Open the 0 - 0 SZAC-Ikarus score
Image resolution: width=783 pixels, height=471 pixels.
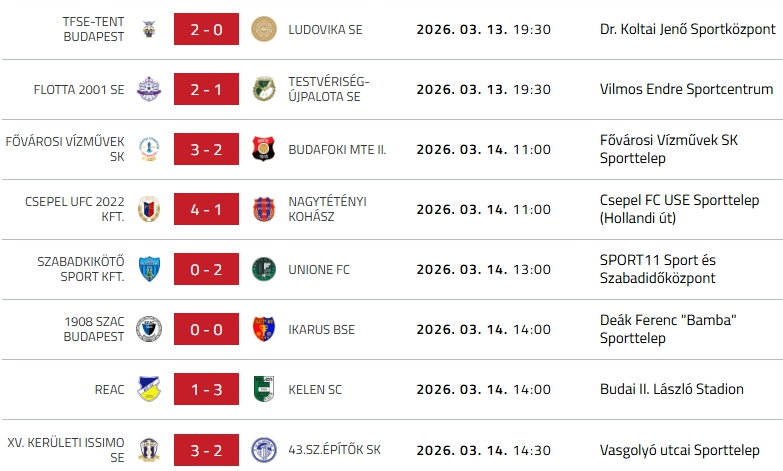click(207, 329)
